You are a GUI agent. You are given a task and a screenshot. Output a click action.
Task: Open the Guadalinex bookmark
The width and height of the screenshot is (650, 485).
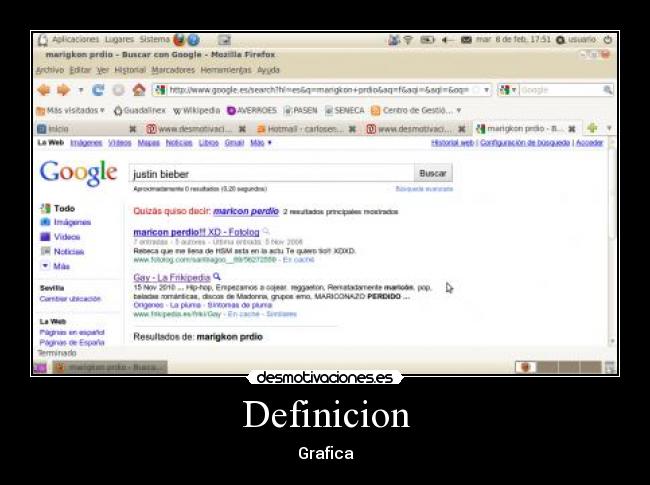click(140, 110)
